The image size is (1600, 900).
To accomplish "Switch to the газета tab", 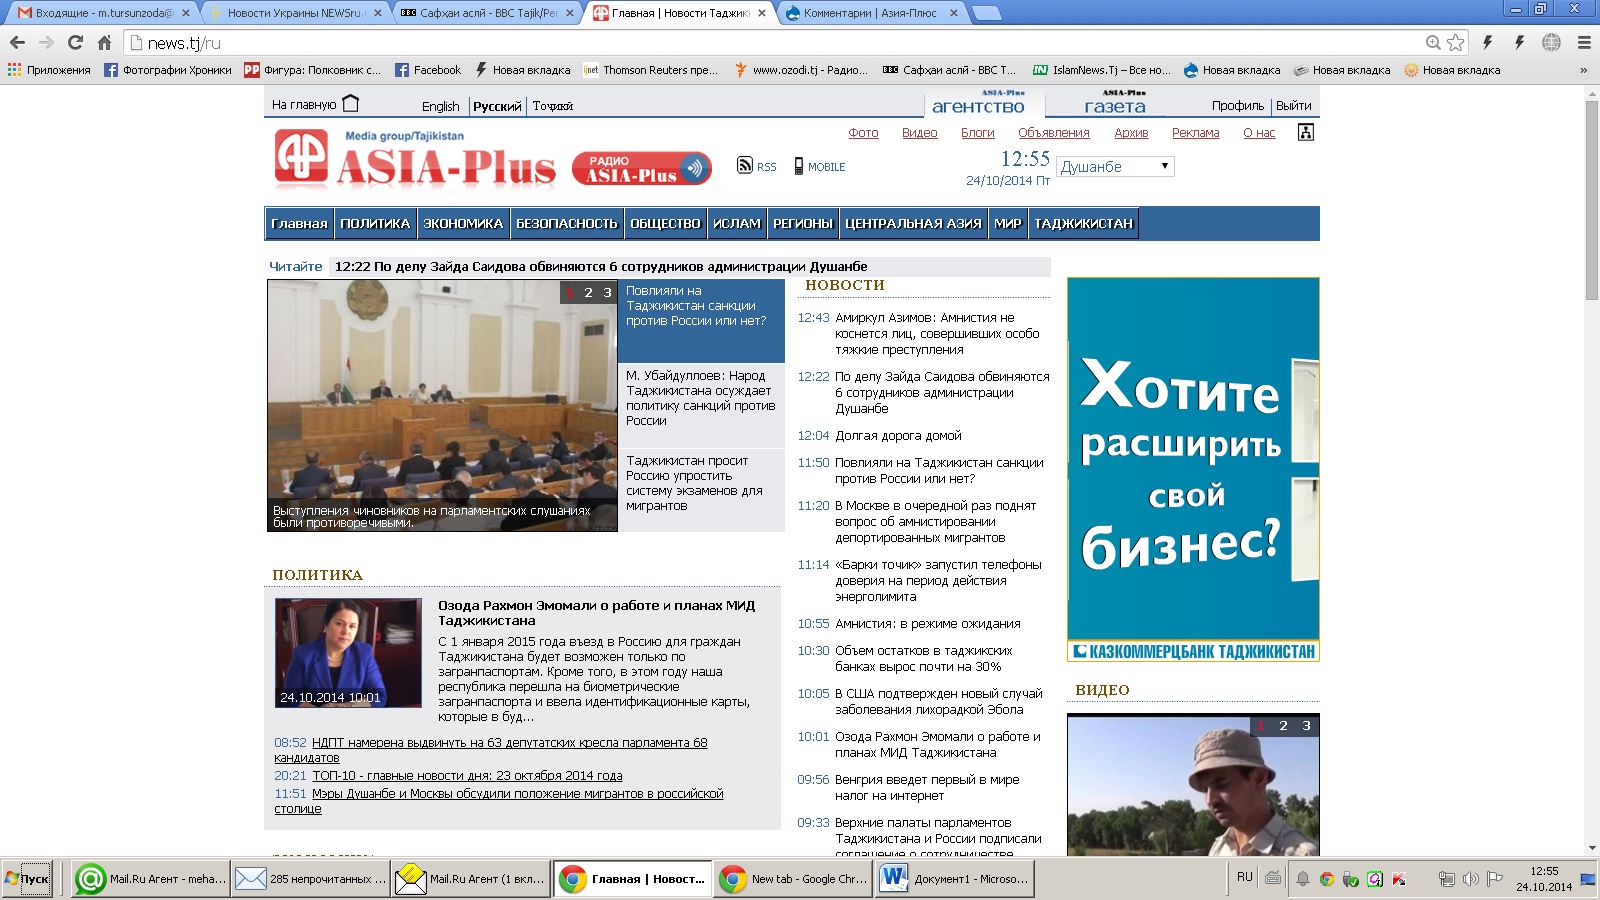I will pos(1115,106).
